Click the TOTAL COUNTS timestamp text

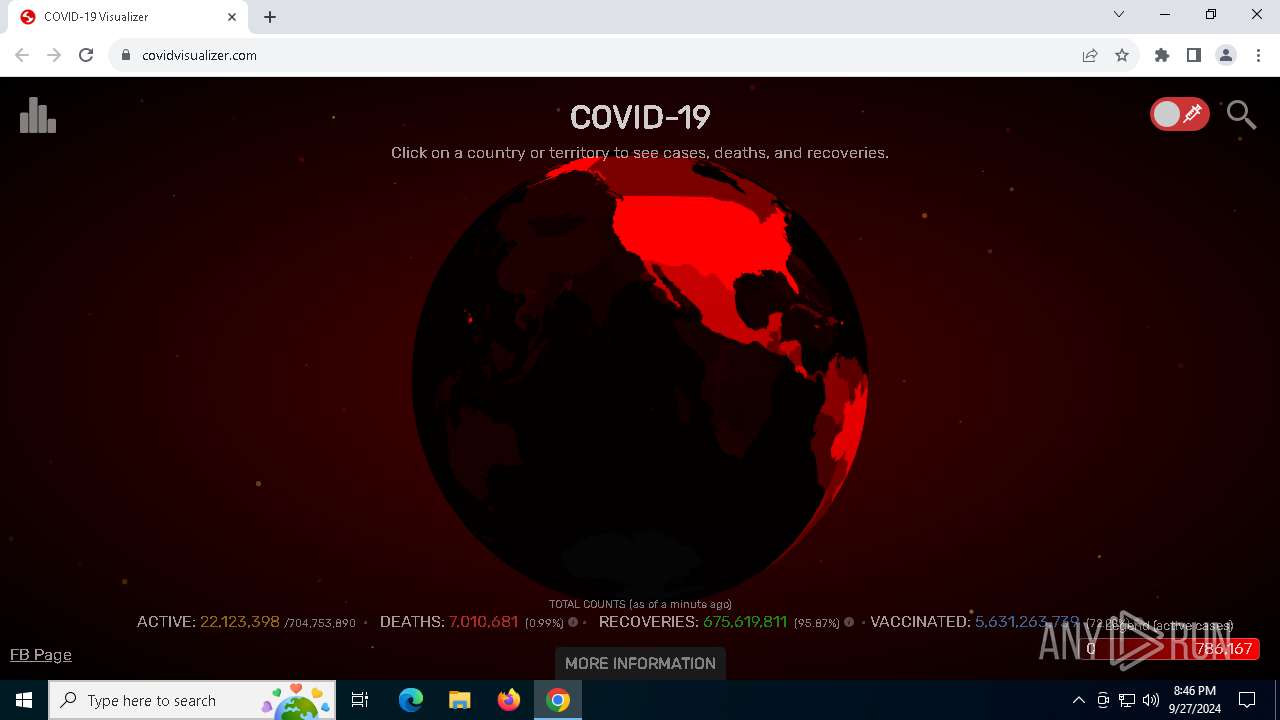click(x=640, y=604)
